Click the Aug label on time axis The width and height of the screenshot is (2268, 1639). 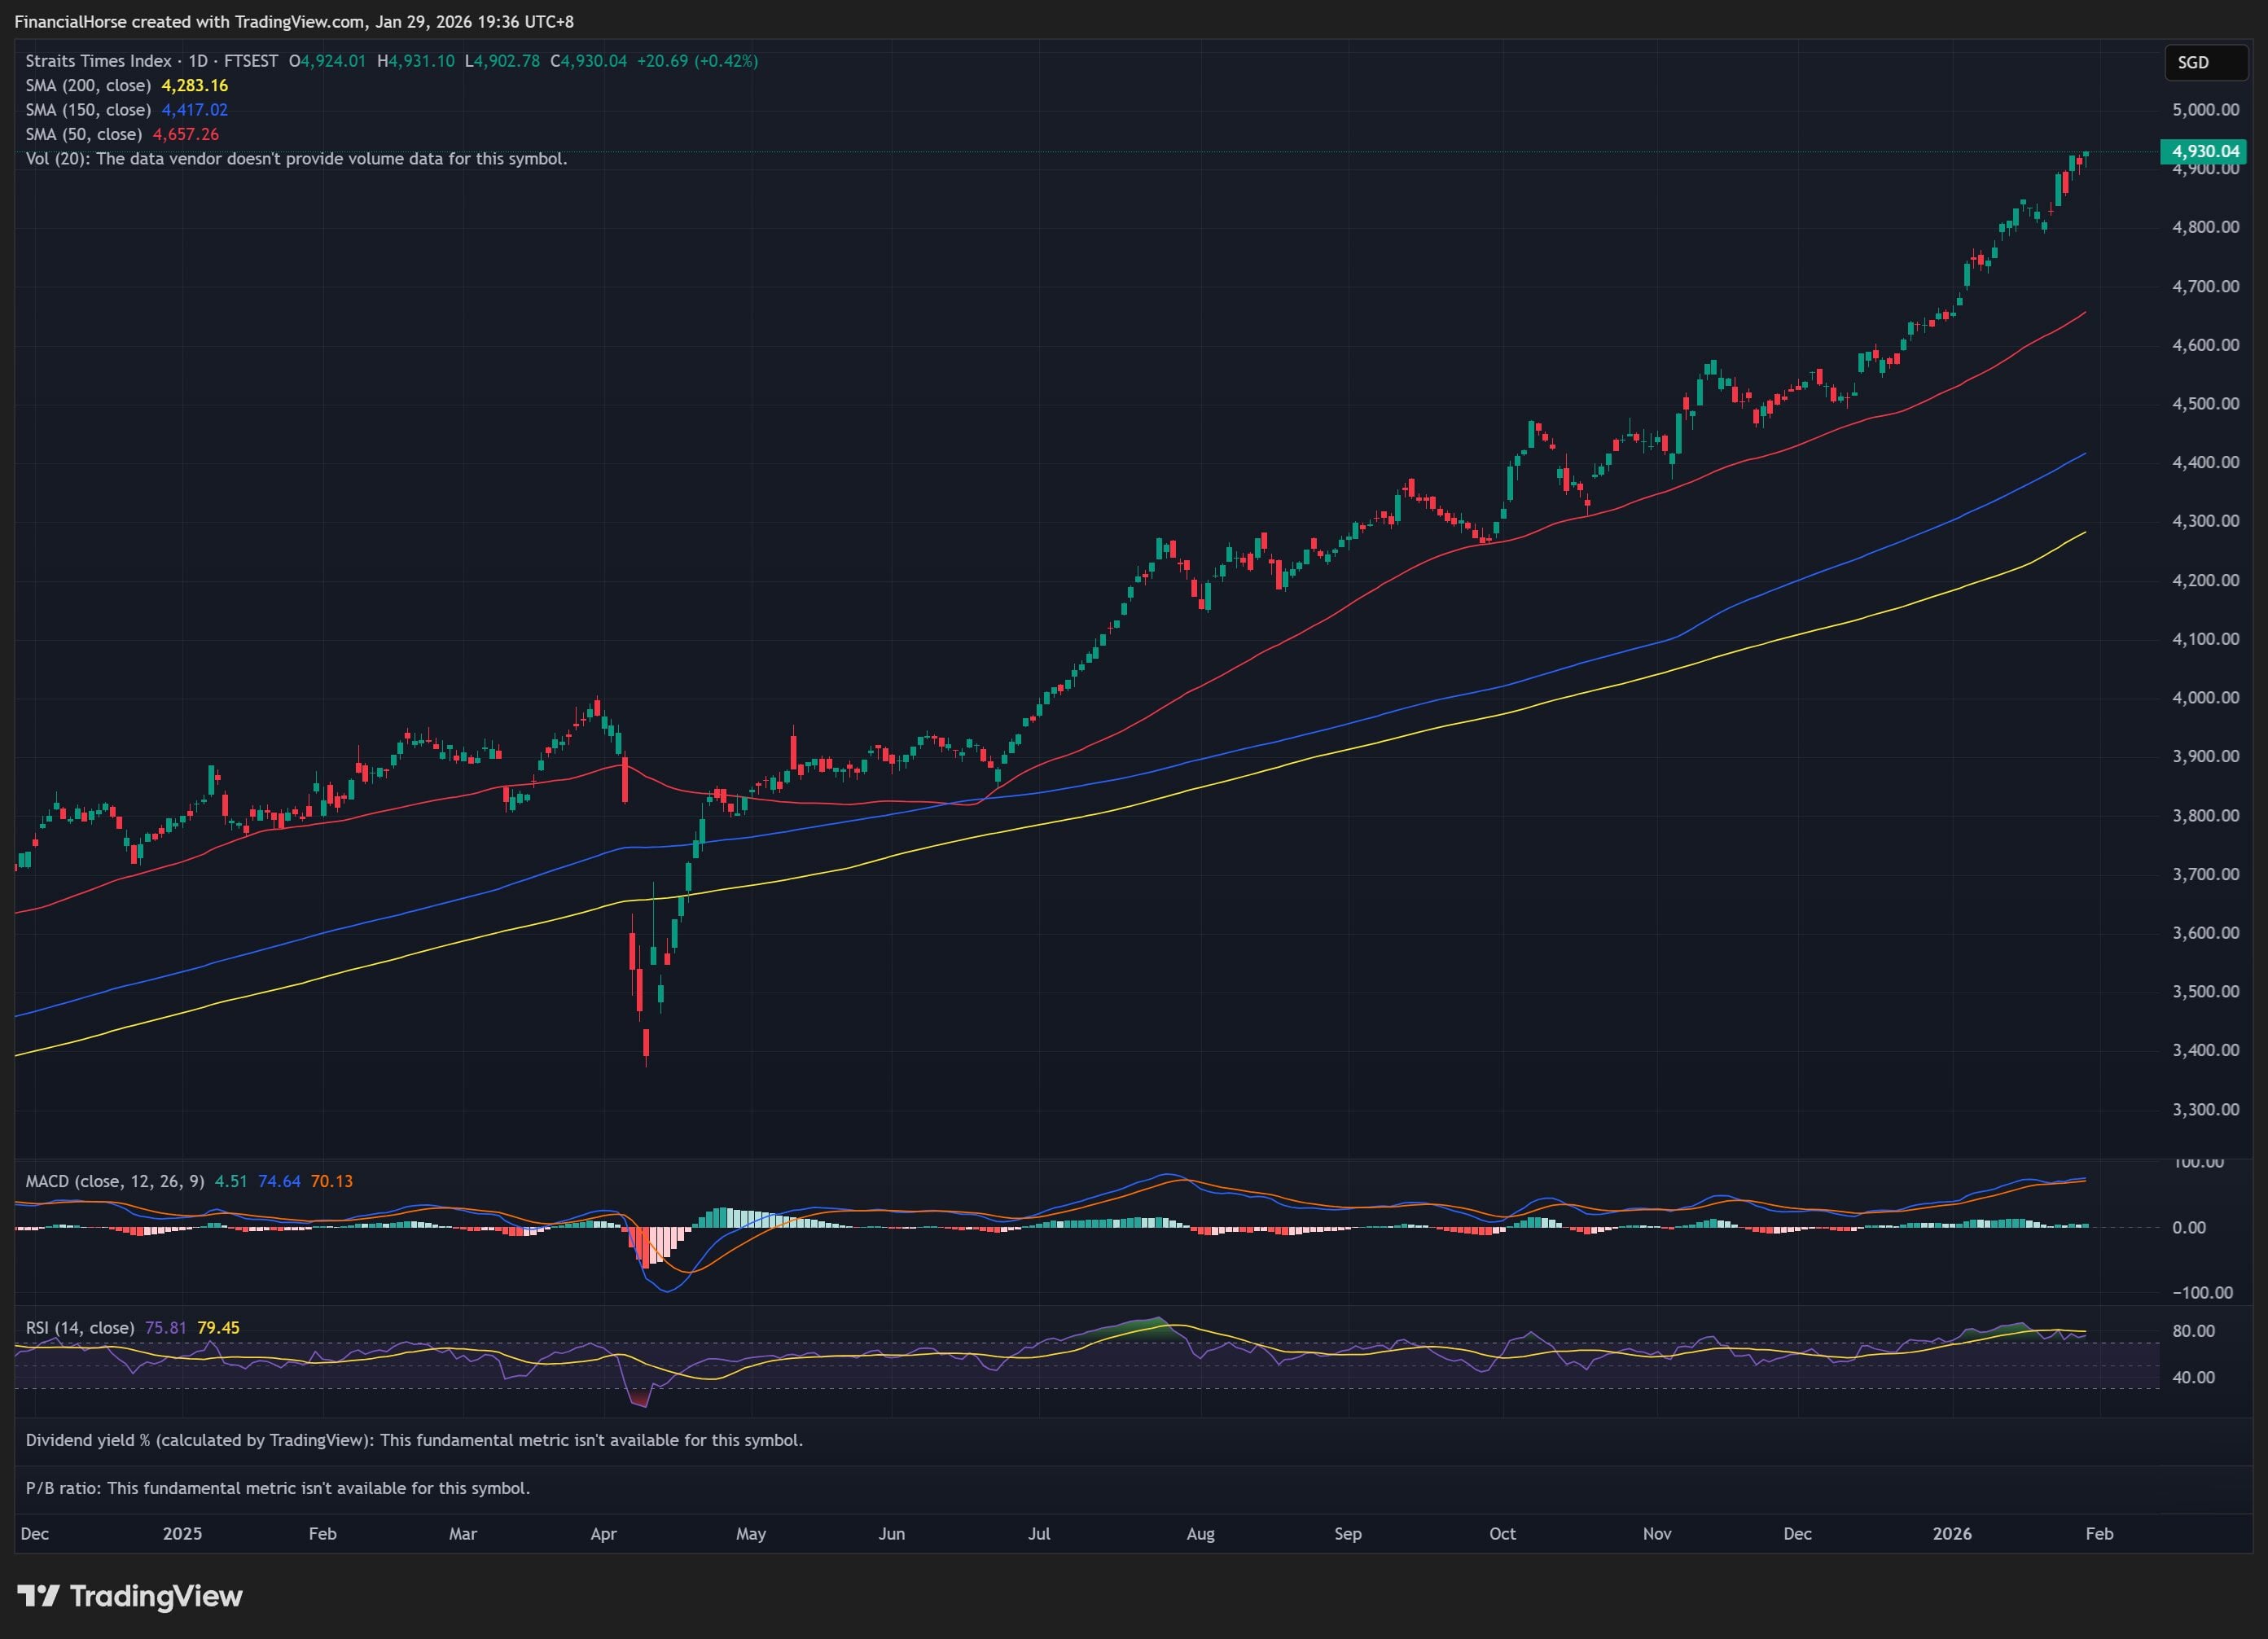coord(1200,1533)
